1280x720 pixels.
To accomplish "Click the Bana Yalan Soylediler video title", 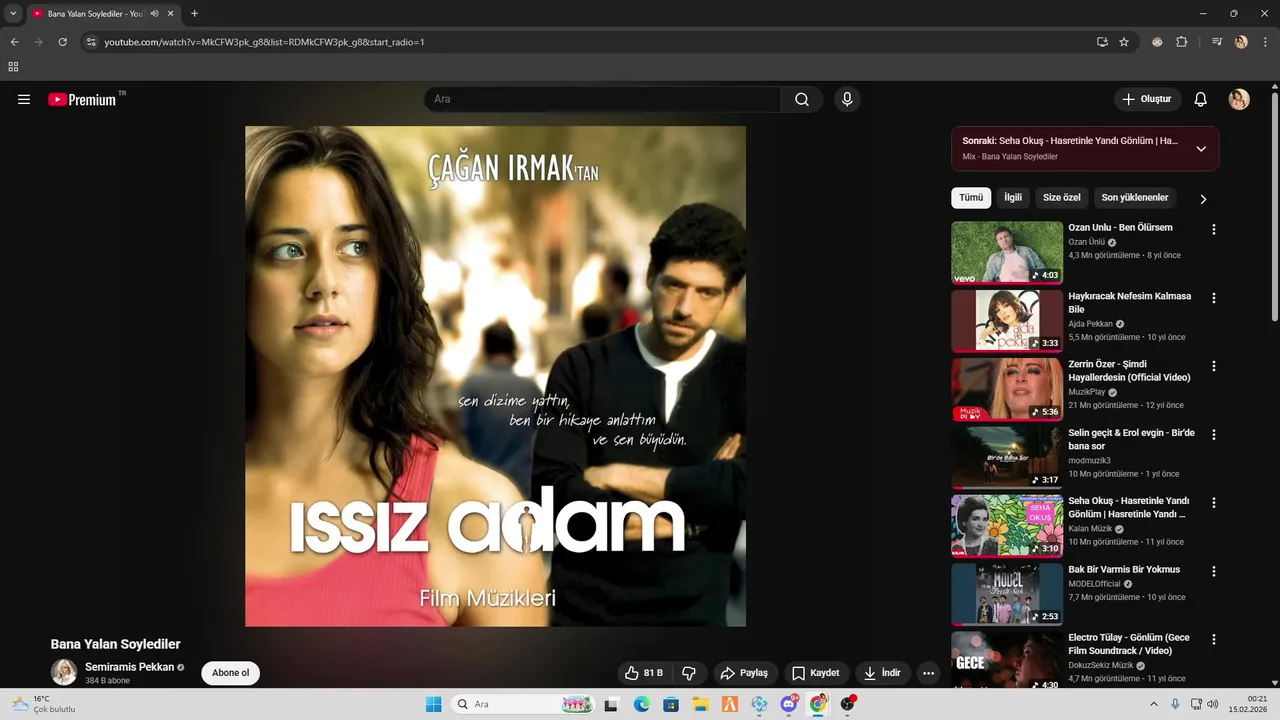I will pos(115,644).
